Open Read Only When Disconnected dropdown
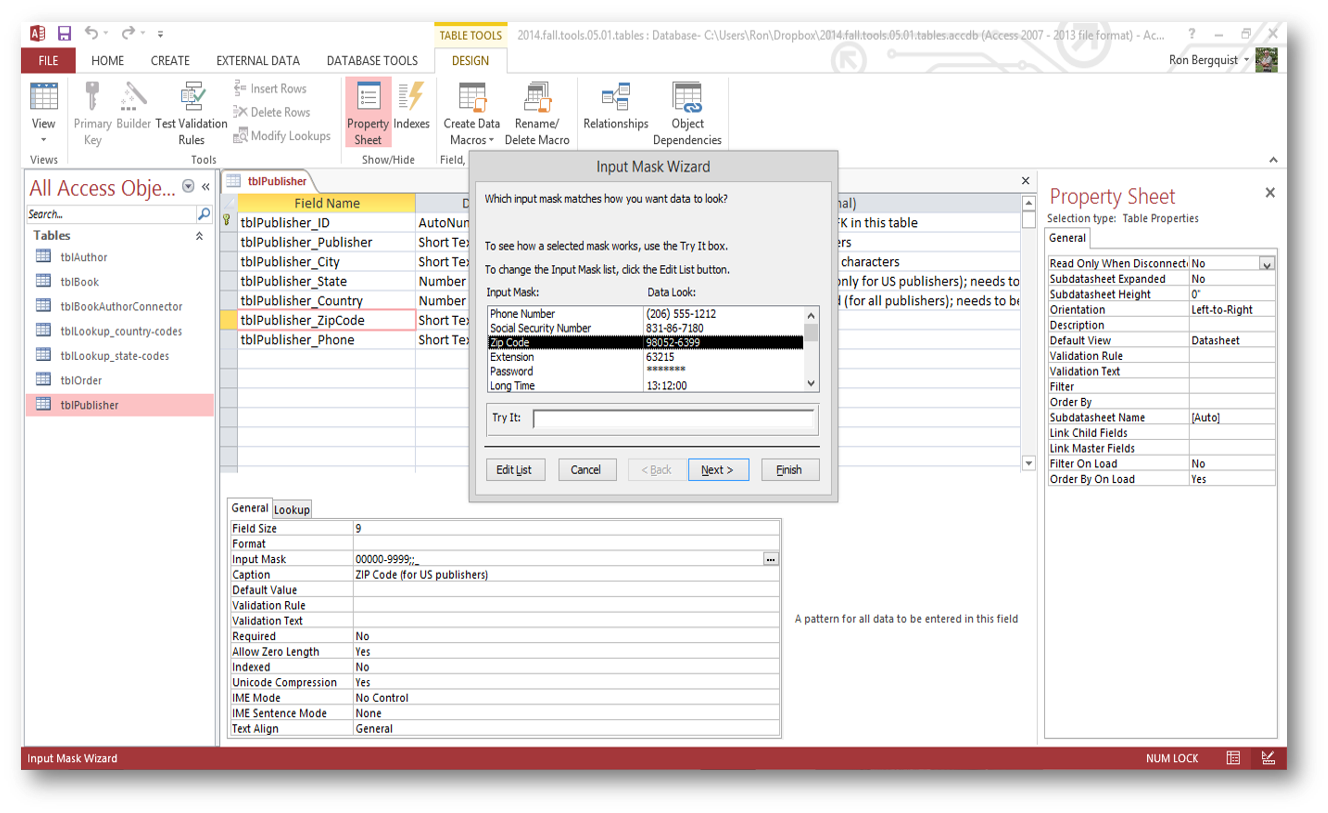This screenshot has width=1328, height=813. click(x=1267, y=264)
